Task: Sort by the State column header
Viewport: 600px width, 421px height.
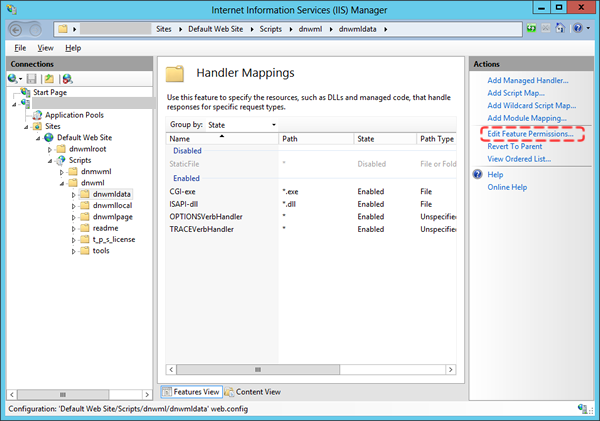Action: coord(385,139)
